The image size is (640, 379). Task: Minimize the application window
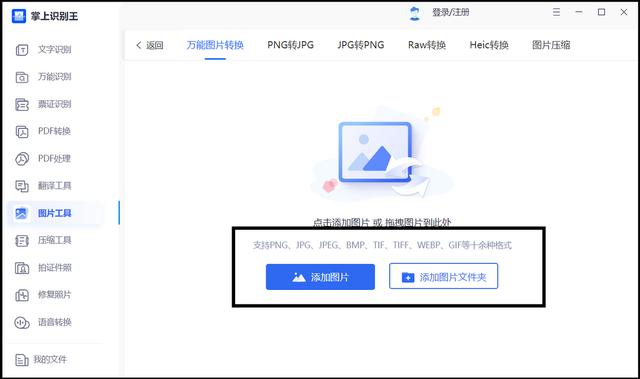pos(579,12)
